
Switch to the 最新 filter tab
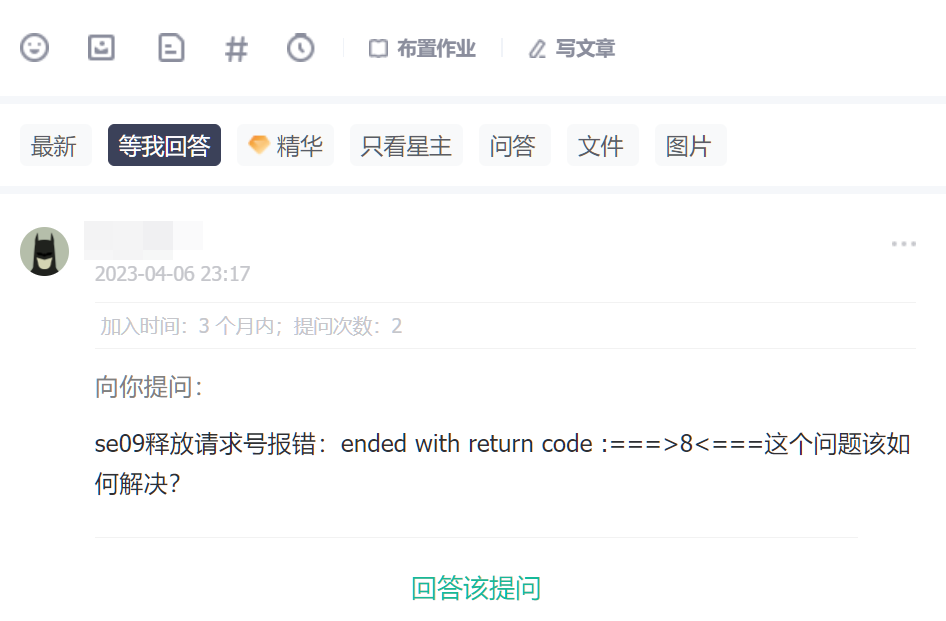(56, 145)
